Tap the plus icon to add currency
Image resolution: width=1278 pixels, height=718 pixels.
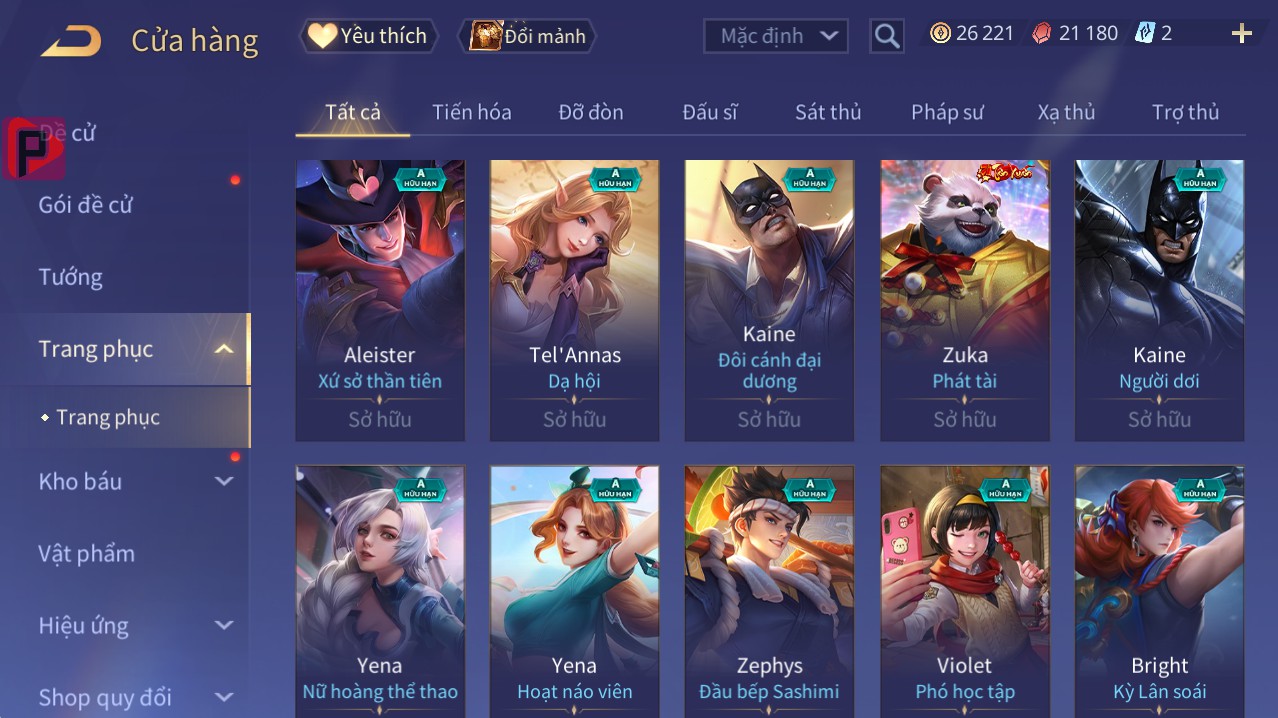click(1242, 34)
